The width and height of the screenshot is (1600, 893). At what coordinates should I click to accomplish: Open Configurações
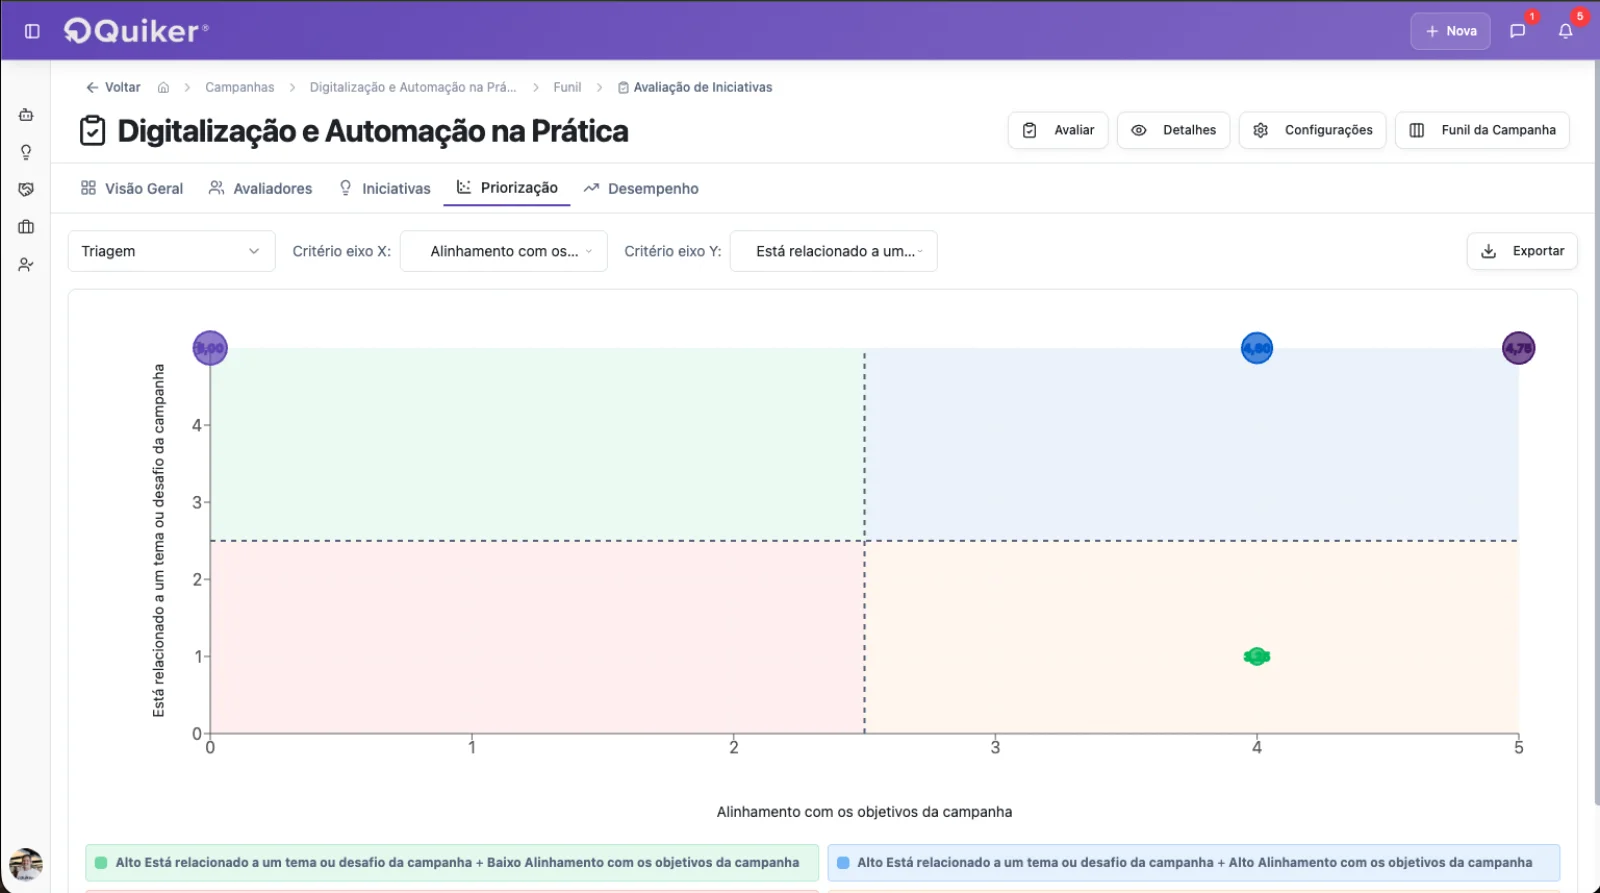[x=1313, y=130]
